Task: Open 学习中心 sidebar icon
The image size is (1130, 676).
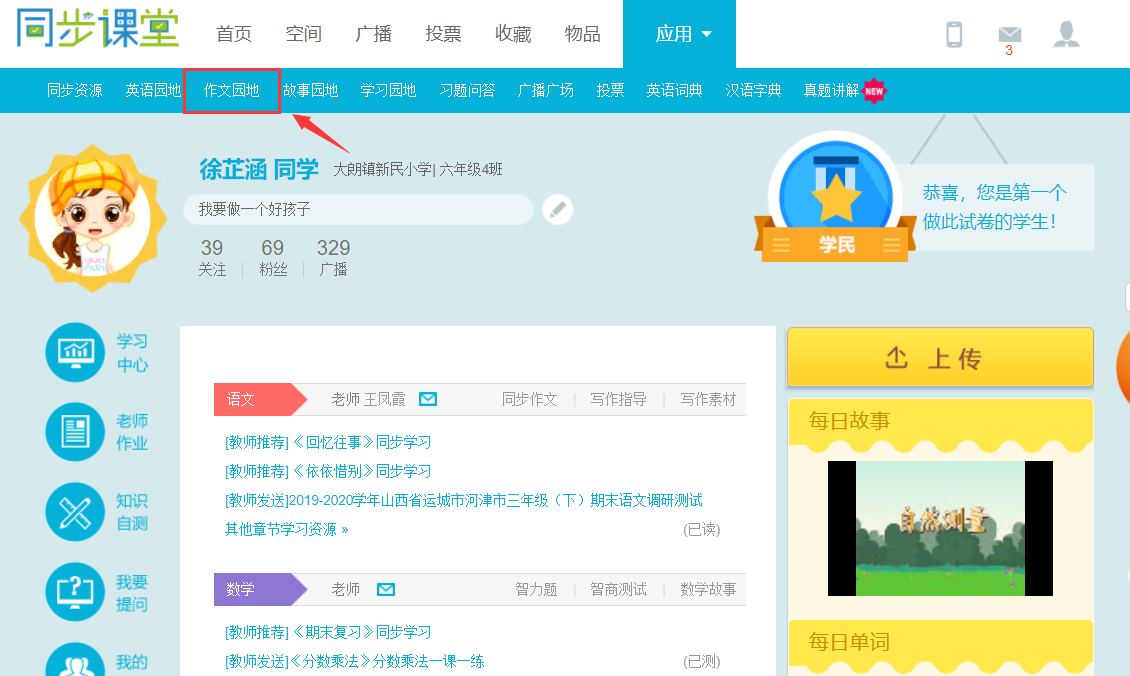Action: click(75, 352)
